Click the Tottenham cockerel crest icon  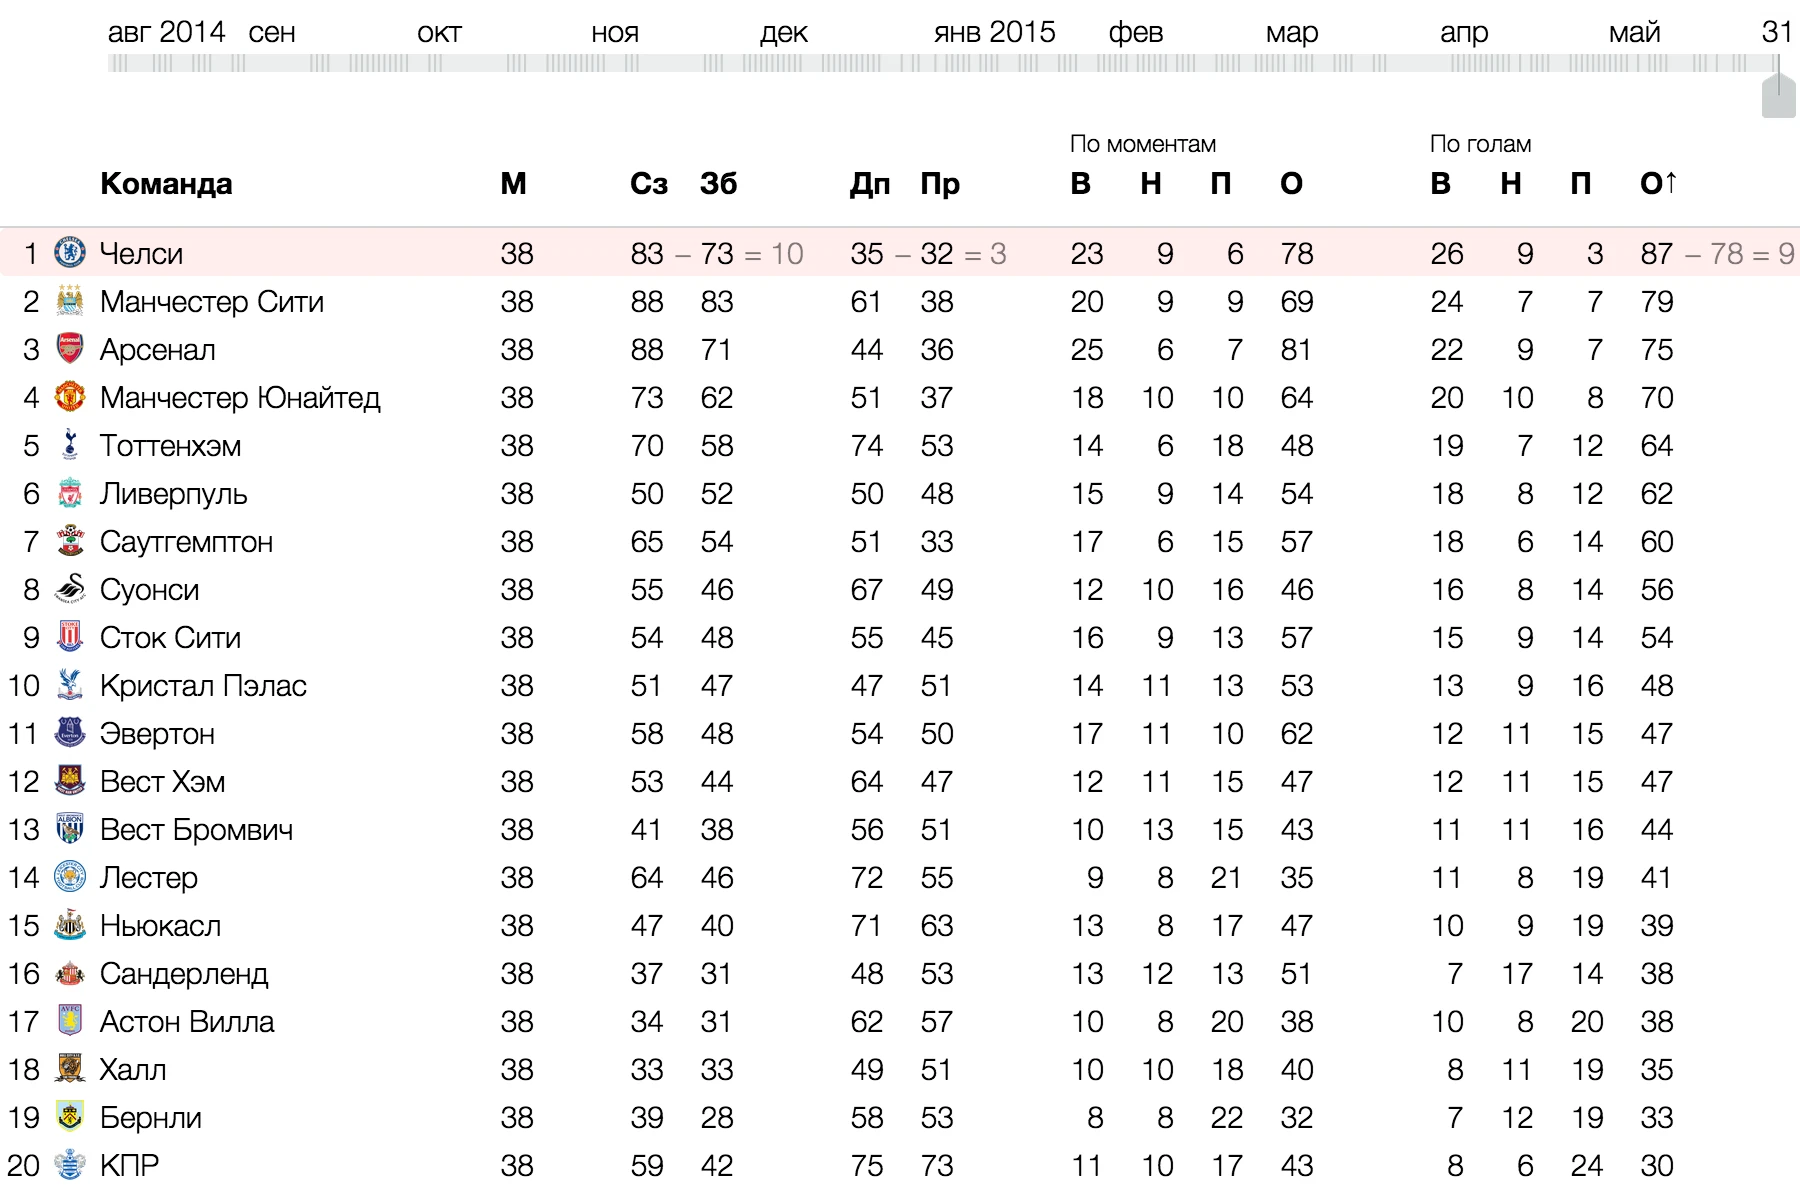(x=70, y=445)
